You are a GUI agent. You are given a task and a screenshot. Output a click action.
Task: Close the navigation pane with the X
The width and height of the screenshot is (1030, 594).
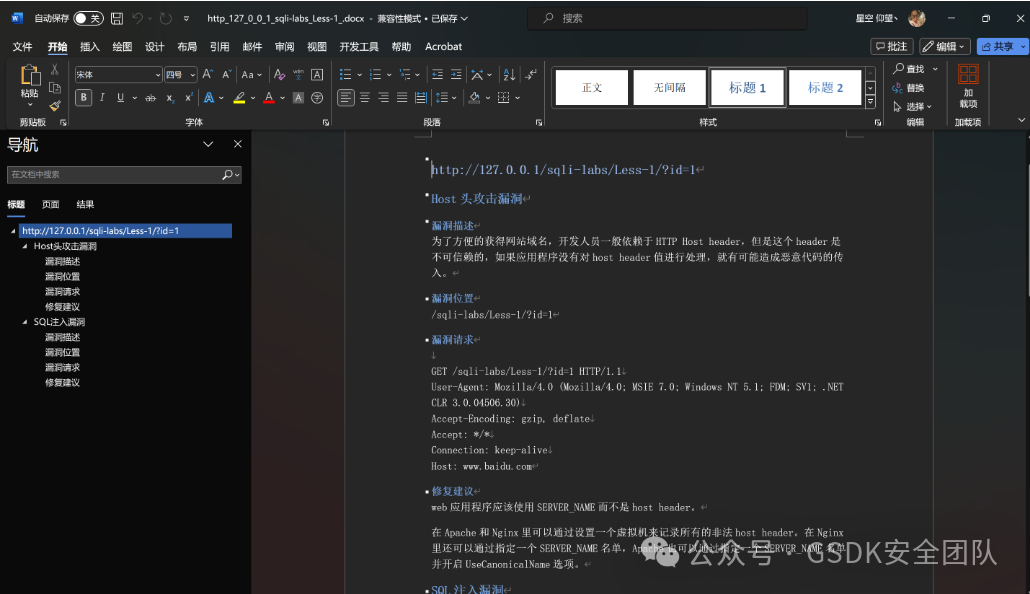click(x=238, y=144)
